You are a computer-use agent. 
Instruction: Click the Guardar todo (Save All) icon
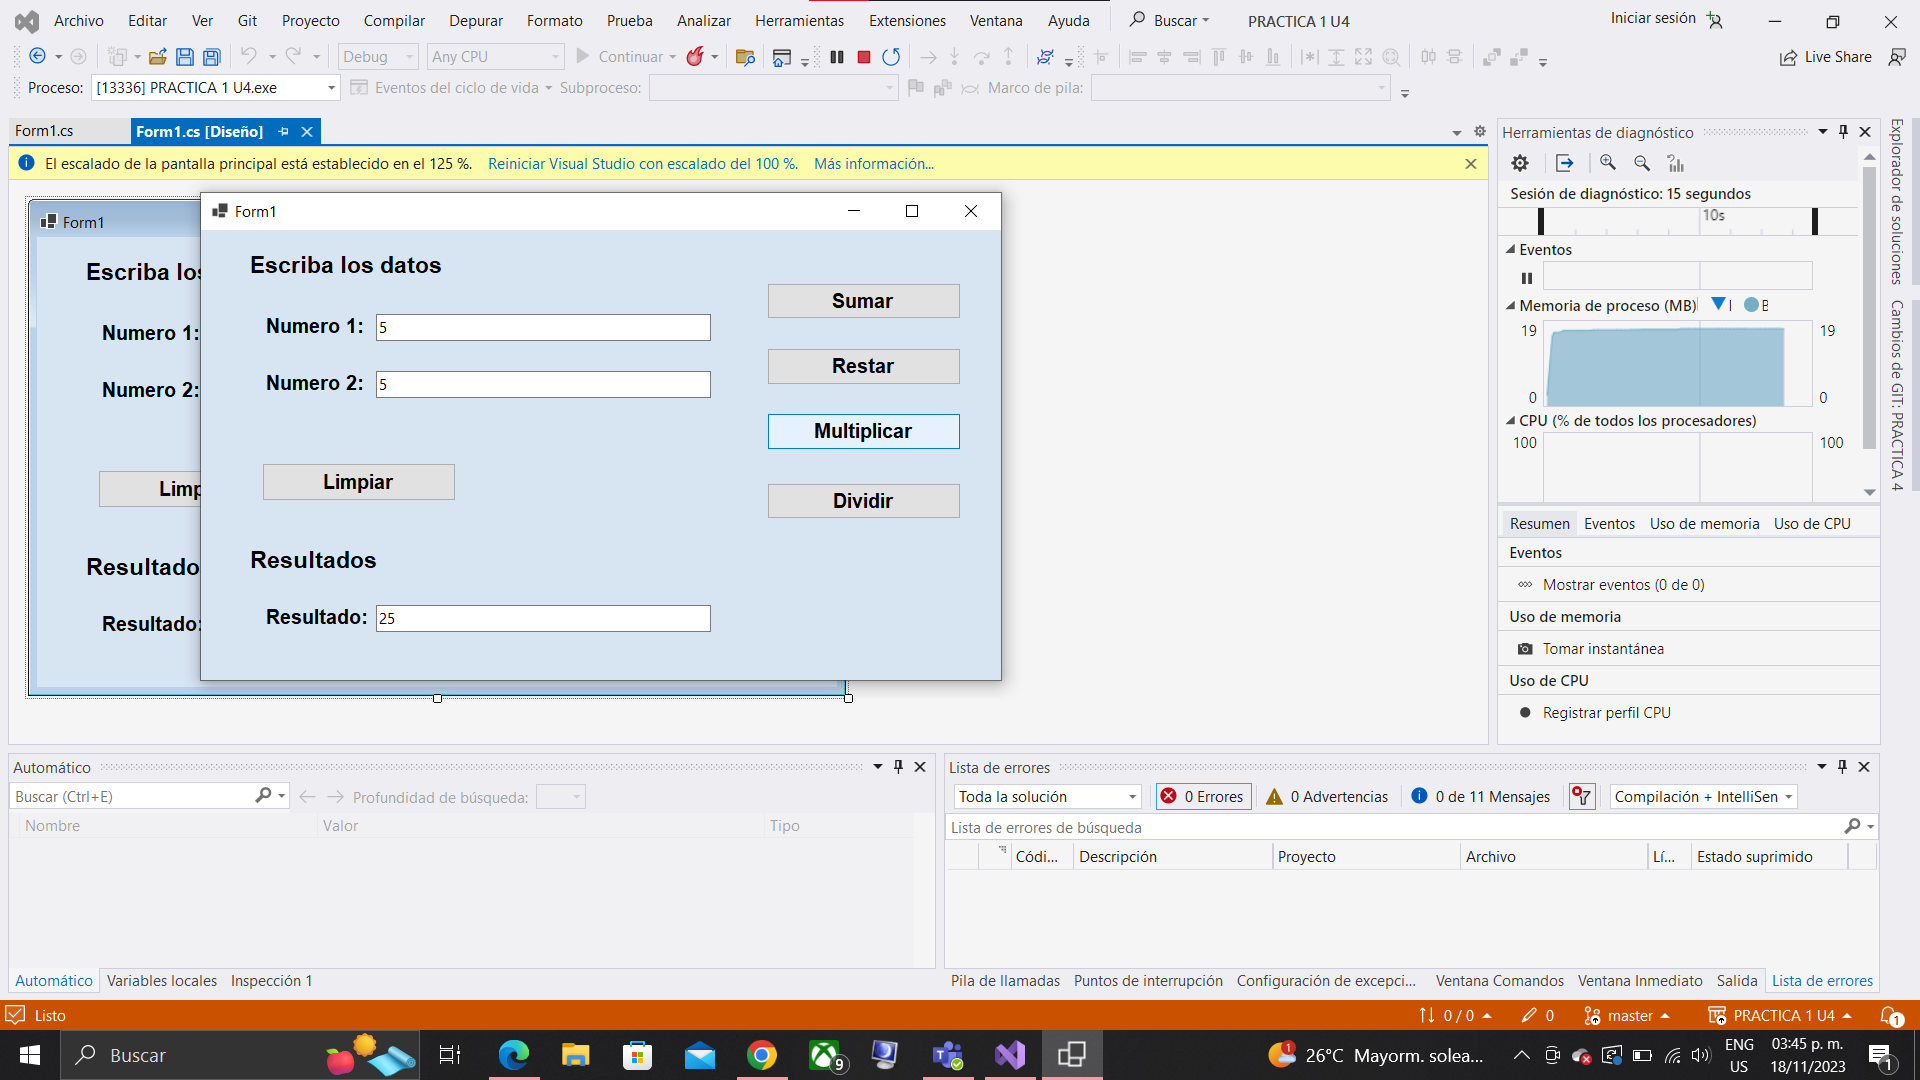pos(211,57)
